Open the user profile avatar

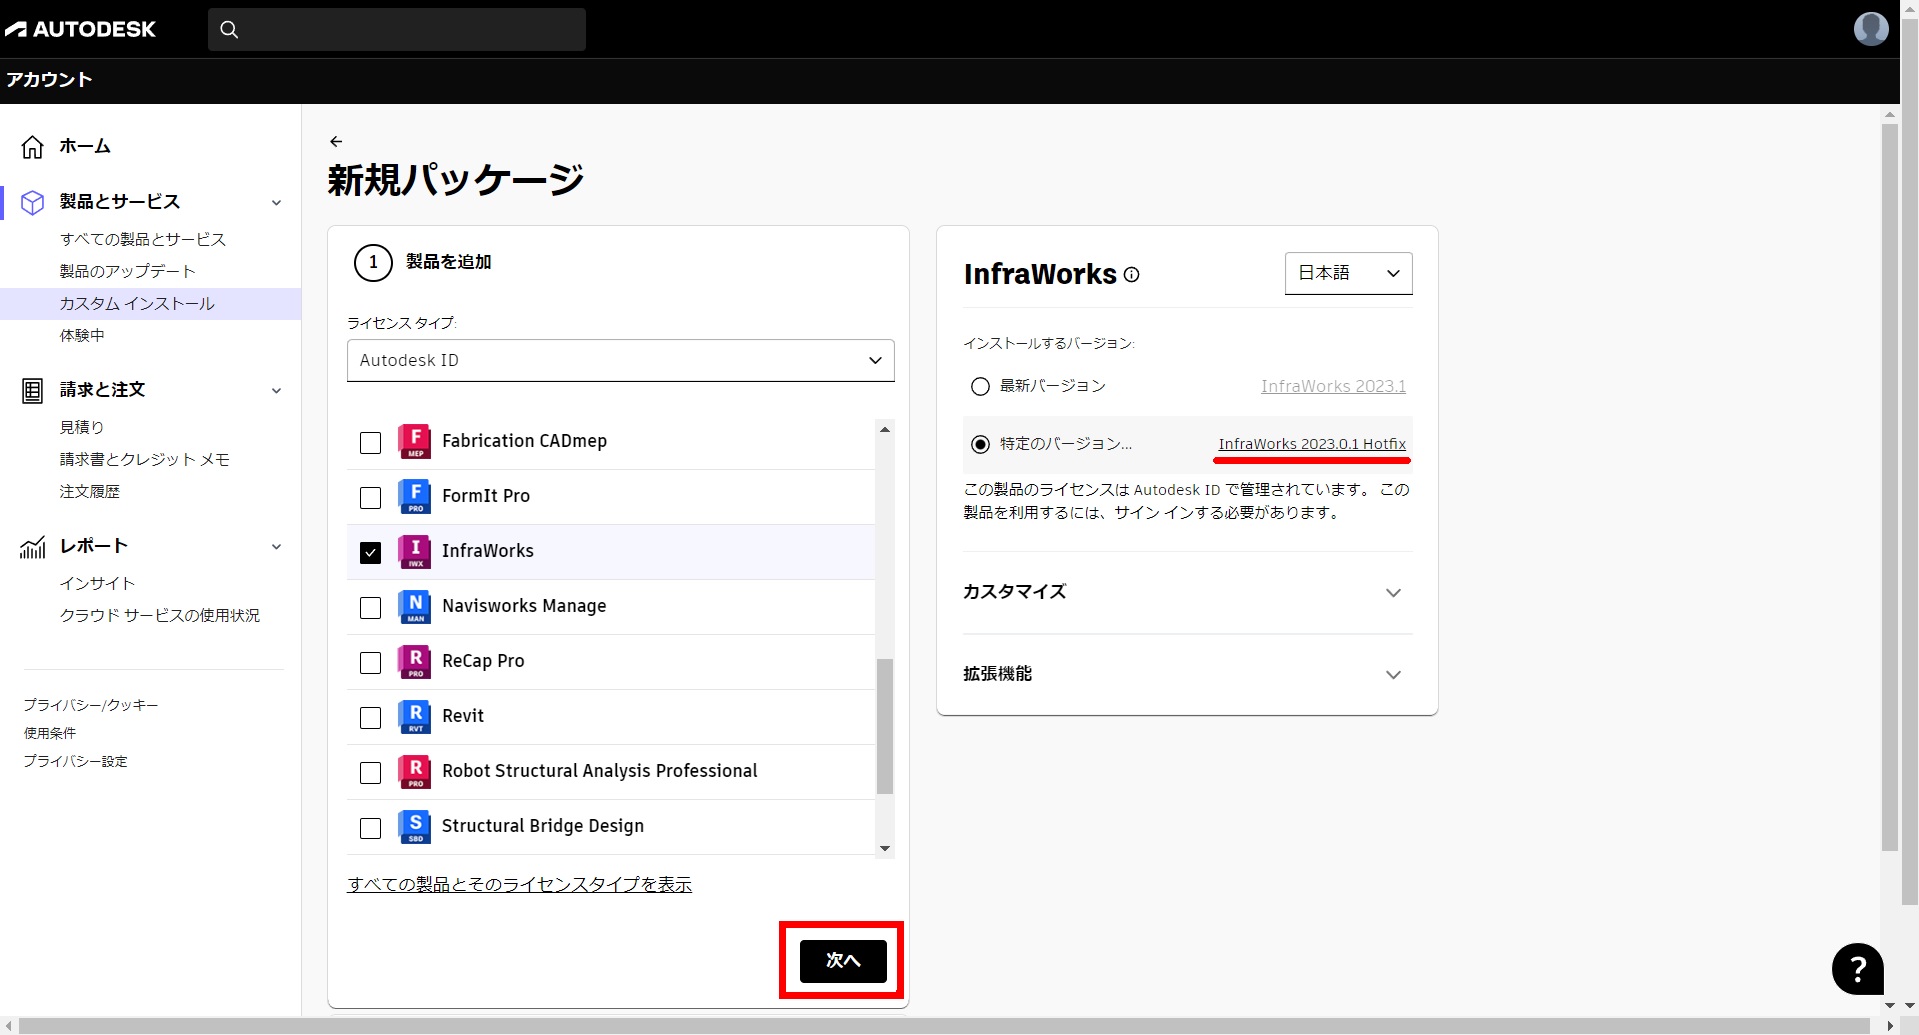coord(1871,29)
